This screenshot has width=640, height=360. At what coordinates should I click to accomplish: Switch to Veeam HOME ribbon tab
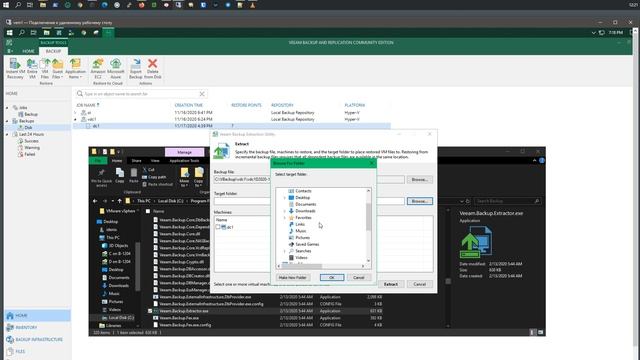[x=28, y=51]
